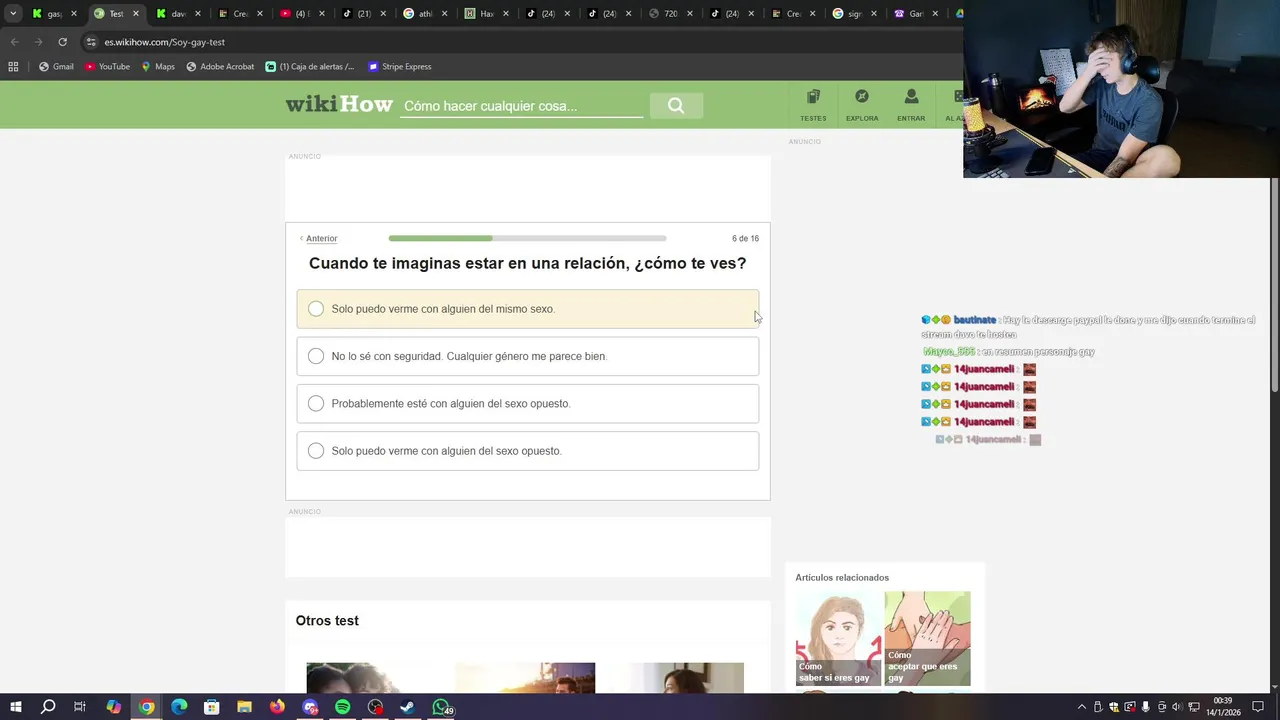Click 'Artículos relacionados' heading
Image resolution: width=1280 pixels, height=720 pixels.
tap(842, 578)
